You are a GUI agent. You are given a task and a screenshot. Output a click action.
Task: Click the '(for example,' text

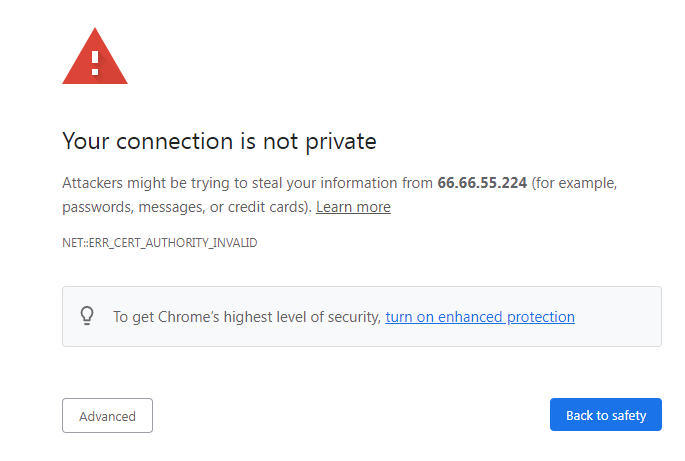[574, 183]
